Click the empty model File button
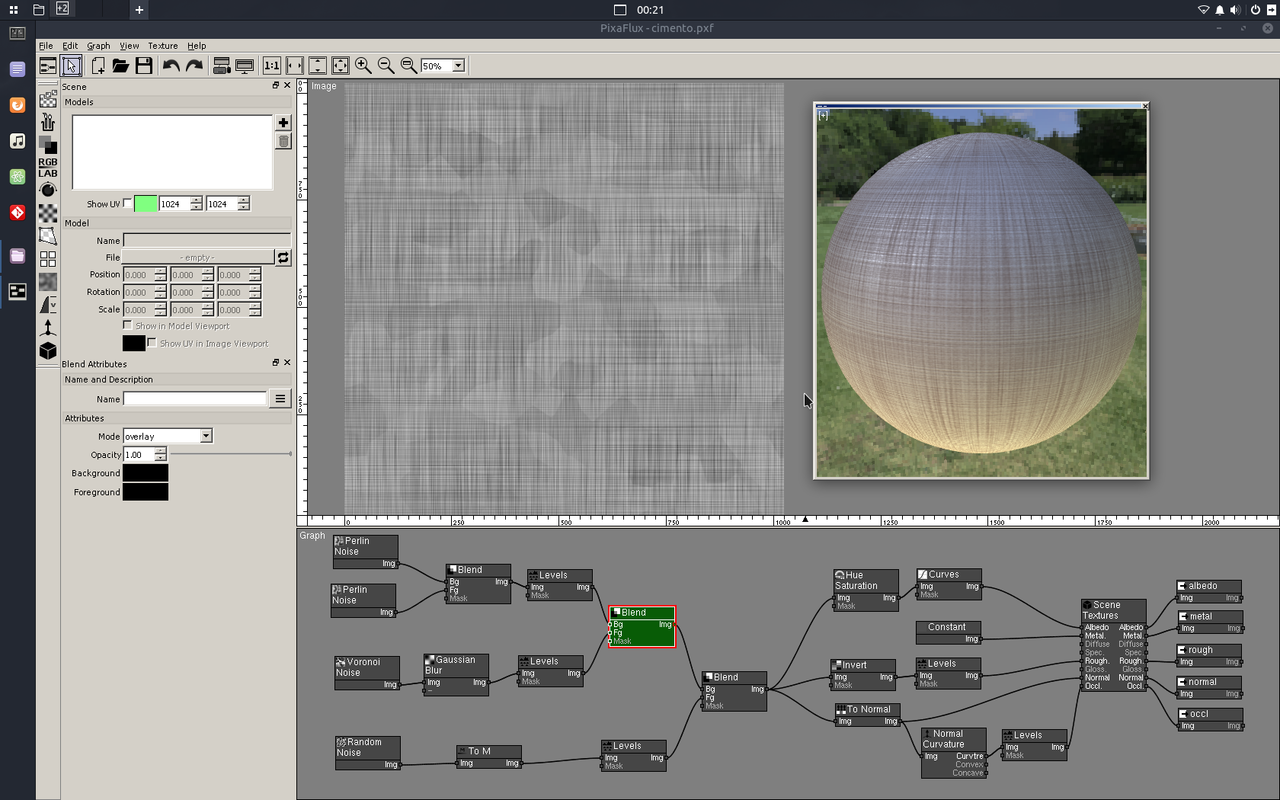 (198, 257)
